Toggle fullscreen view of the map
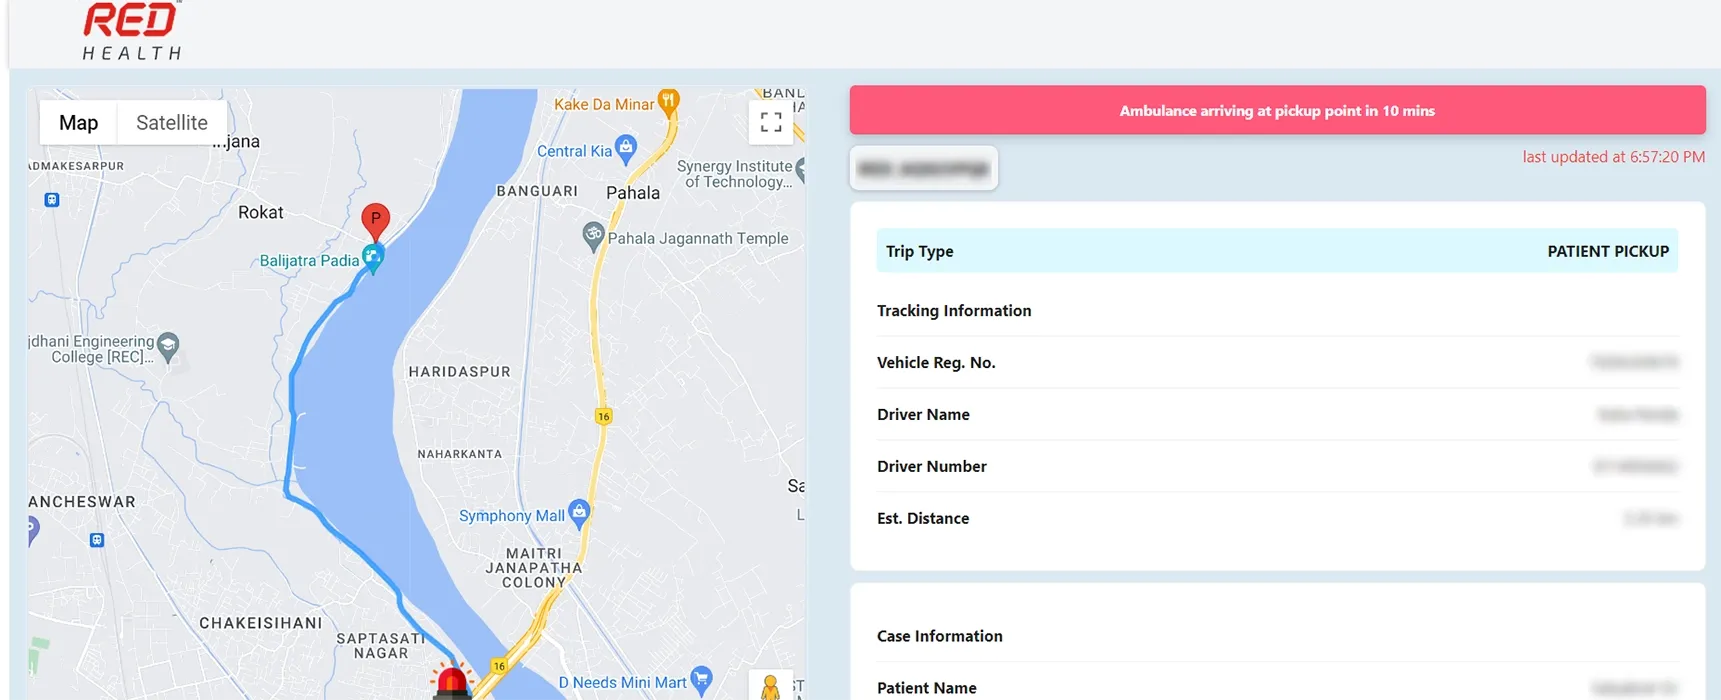The width and height of the screenshot is (1721, 700). [770, 122]
